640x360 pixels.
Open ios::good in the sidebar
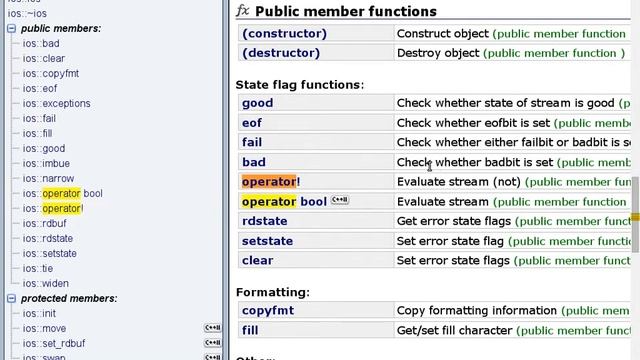point(44,149)
